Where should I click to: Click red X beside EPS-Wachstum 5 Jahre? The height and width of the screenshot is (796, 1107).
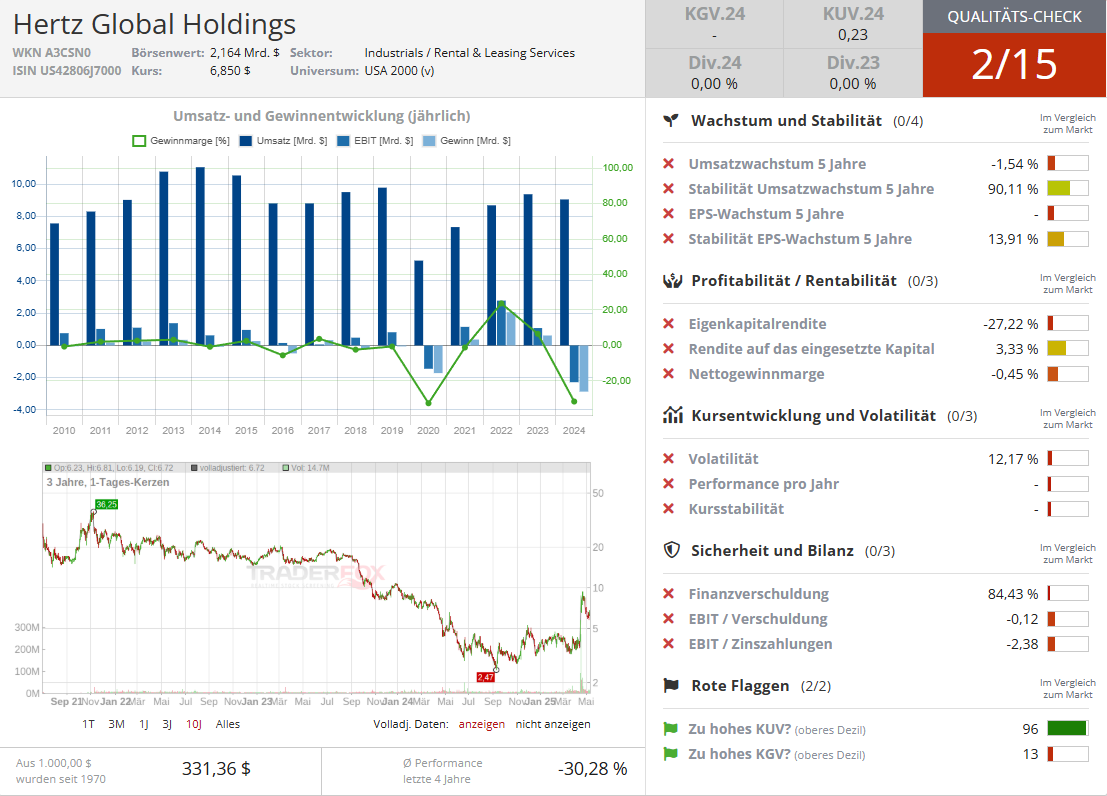coord(669,213)
